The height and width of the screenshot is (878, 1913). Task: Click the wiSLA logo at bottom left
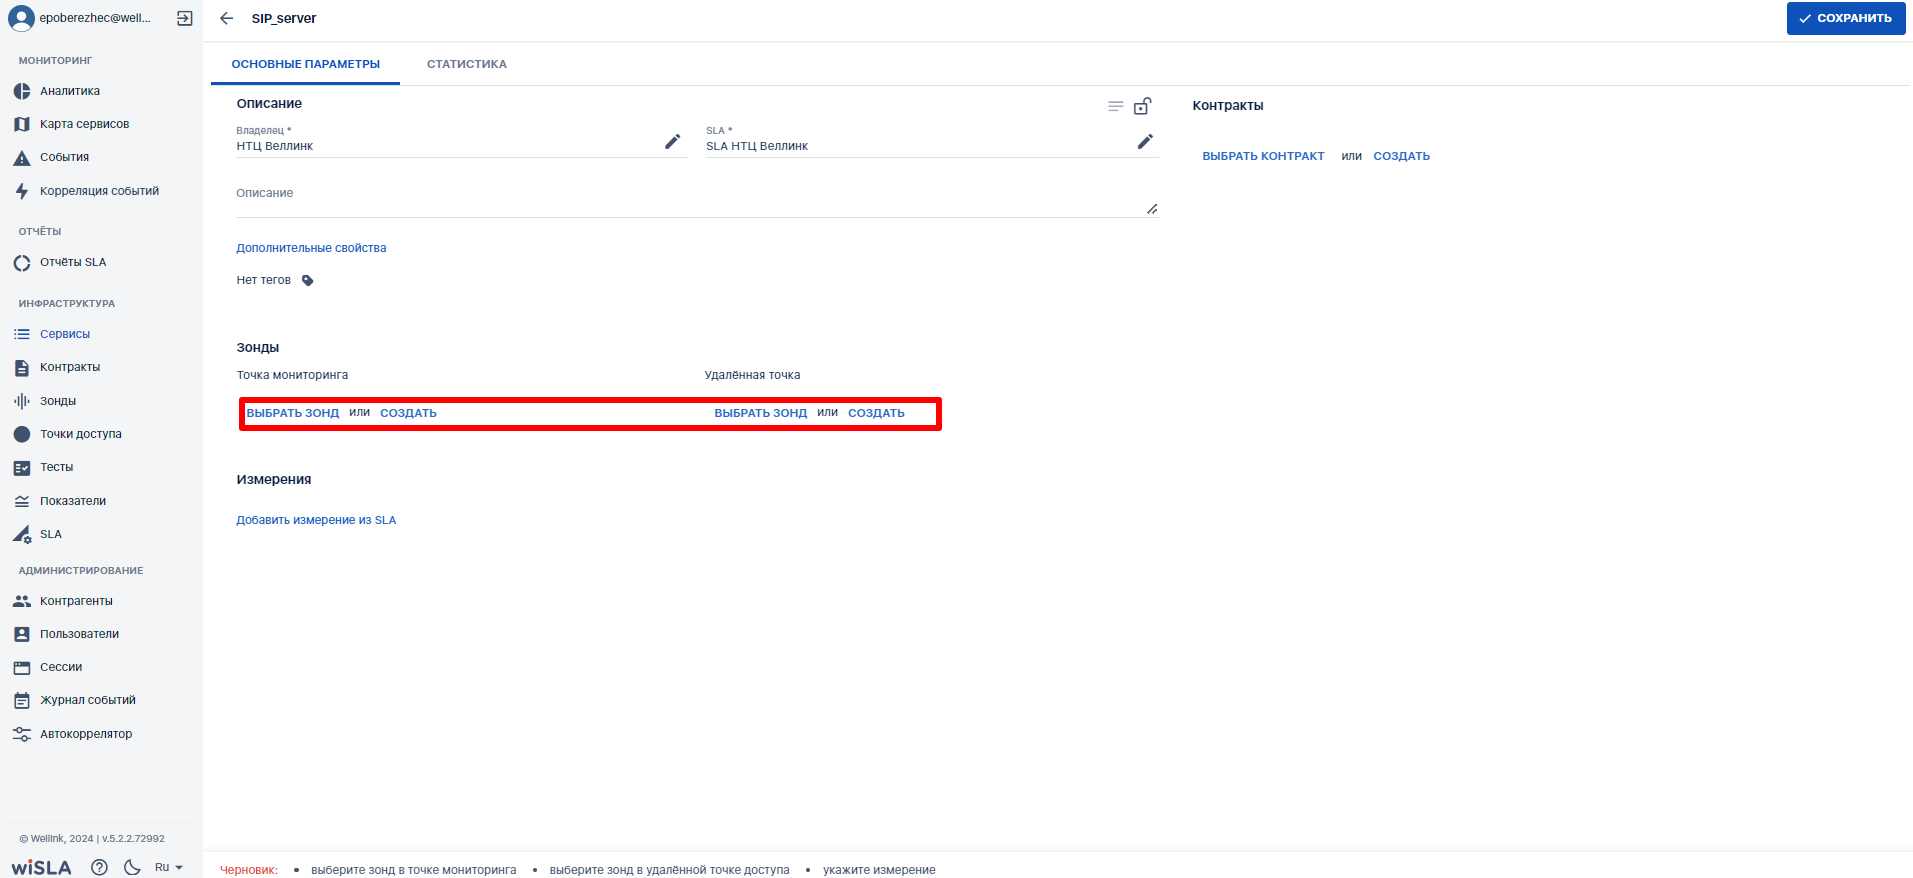pos(41,867)
